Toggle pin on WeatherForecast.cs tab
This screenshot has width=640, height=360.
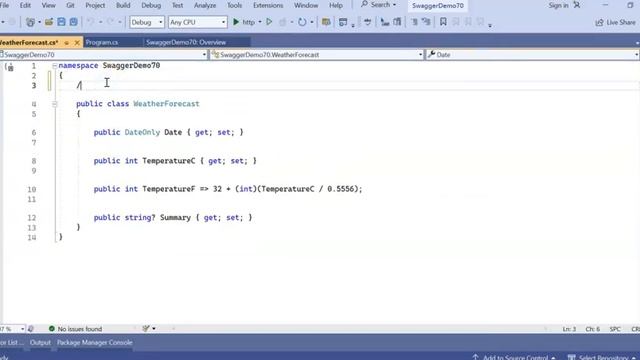pos(67,42)
